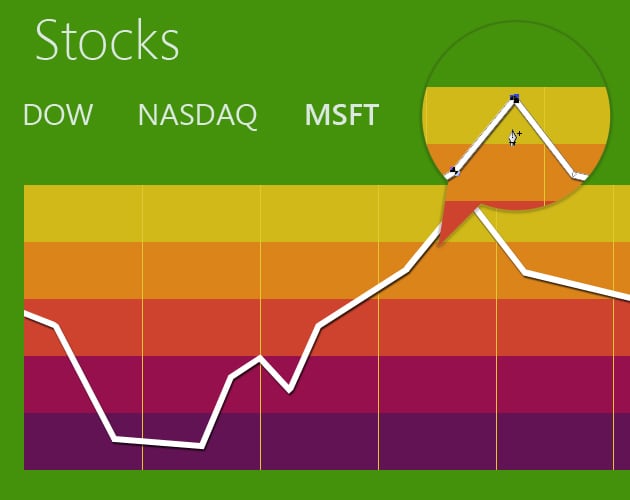Click the Stocks title heading
630x500 pixels.
coord(107,41)
